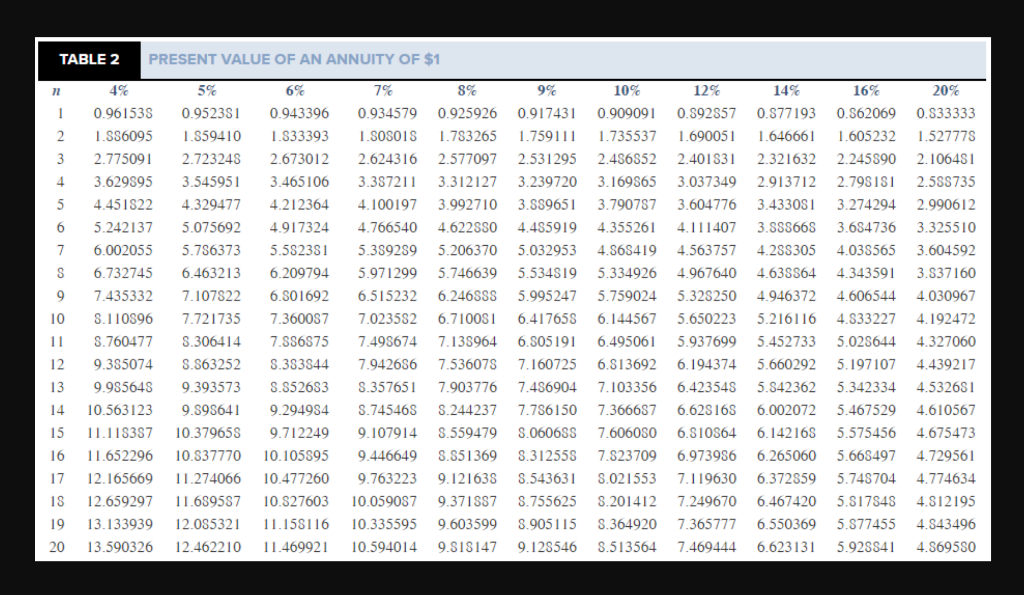Select value 3.274294
This screenshot has width=1024, height=595.
point(867,205)
